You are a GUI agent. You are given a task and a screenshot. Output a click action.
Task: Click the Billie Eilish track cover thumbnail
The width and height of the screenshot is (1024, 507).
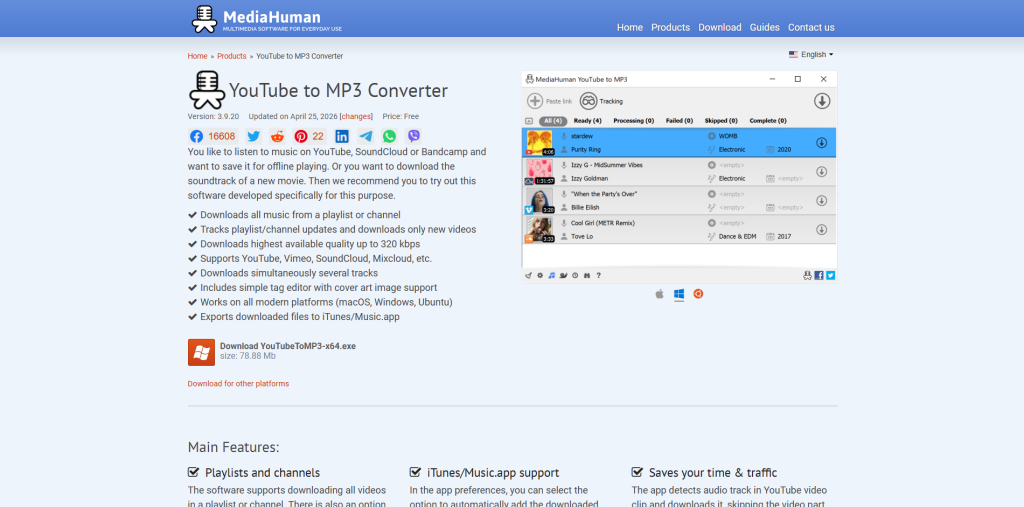[x=539, y=201]
